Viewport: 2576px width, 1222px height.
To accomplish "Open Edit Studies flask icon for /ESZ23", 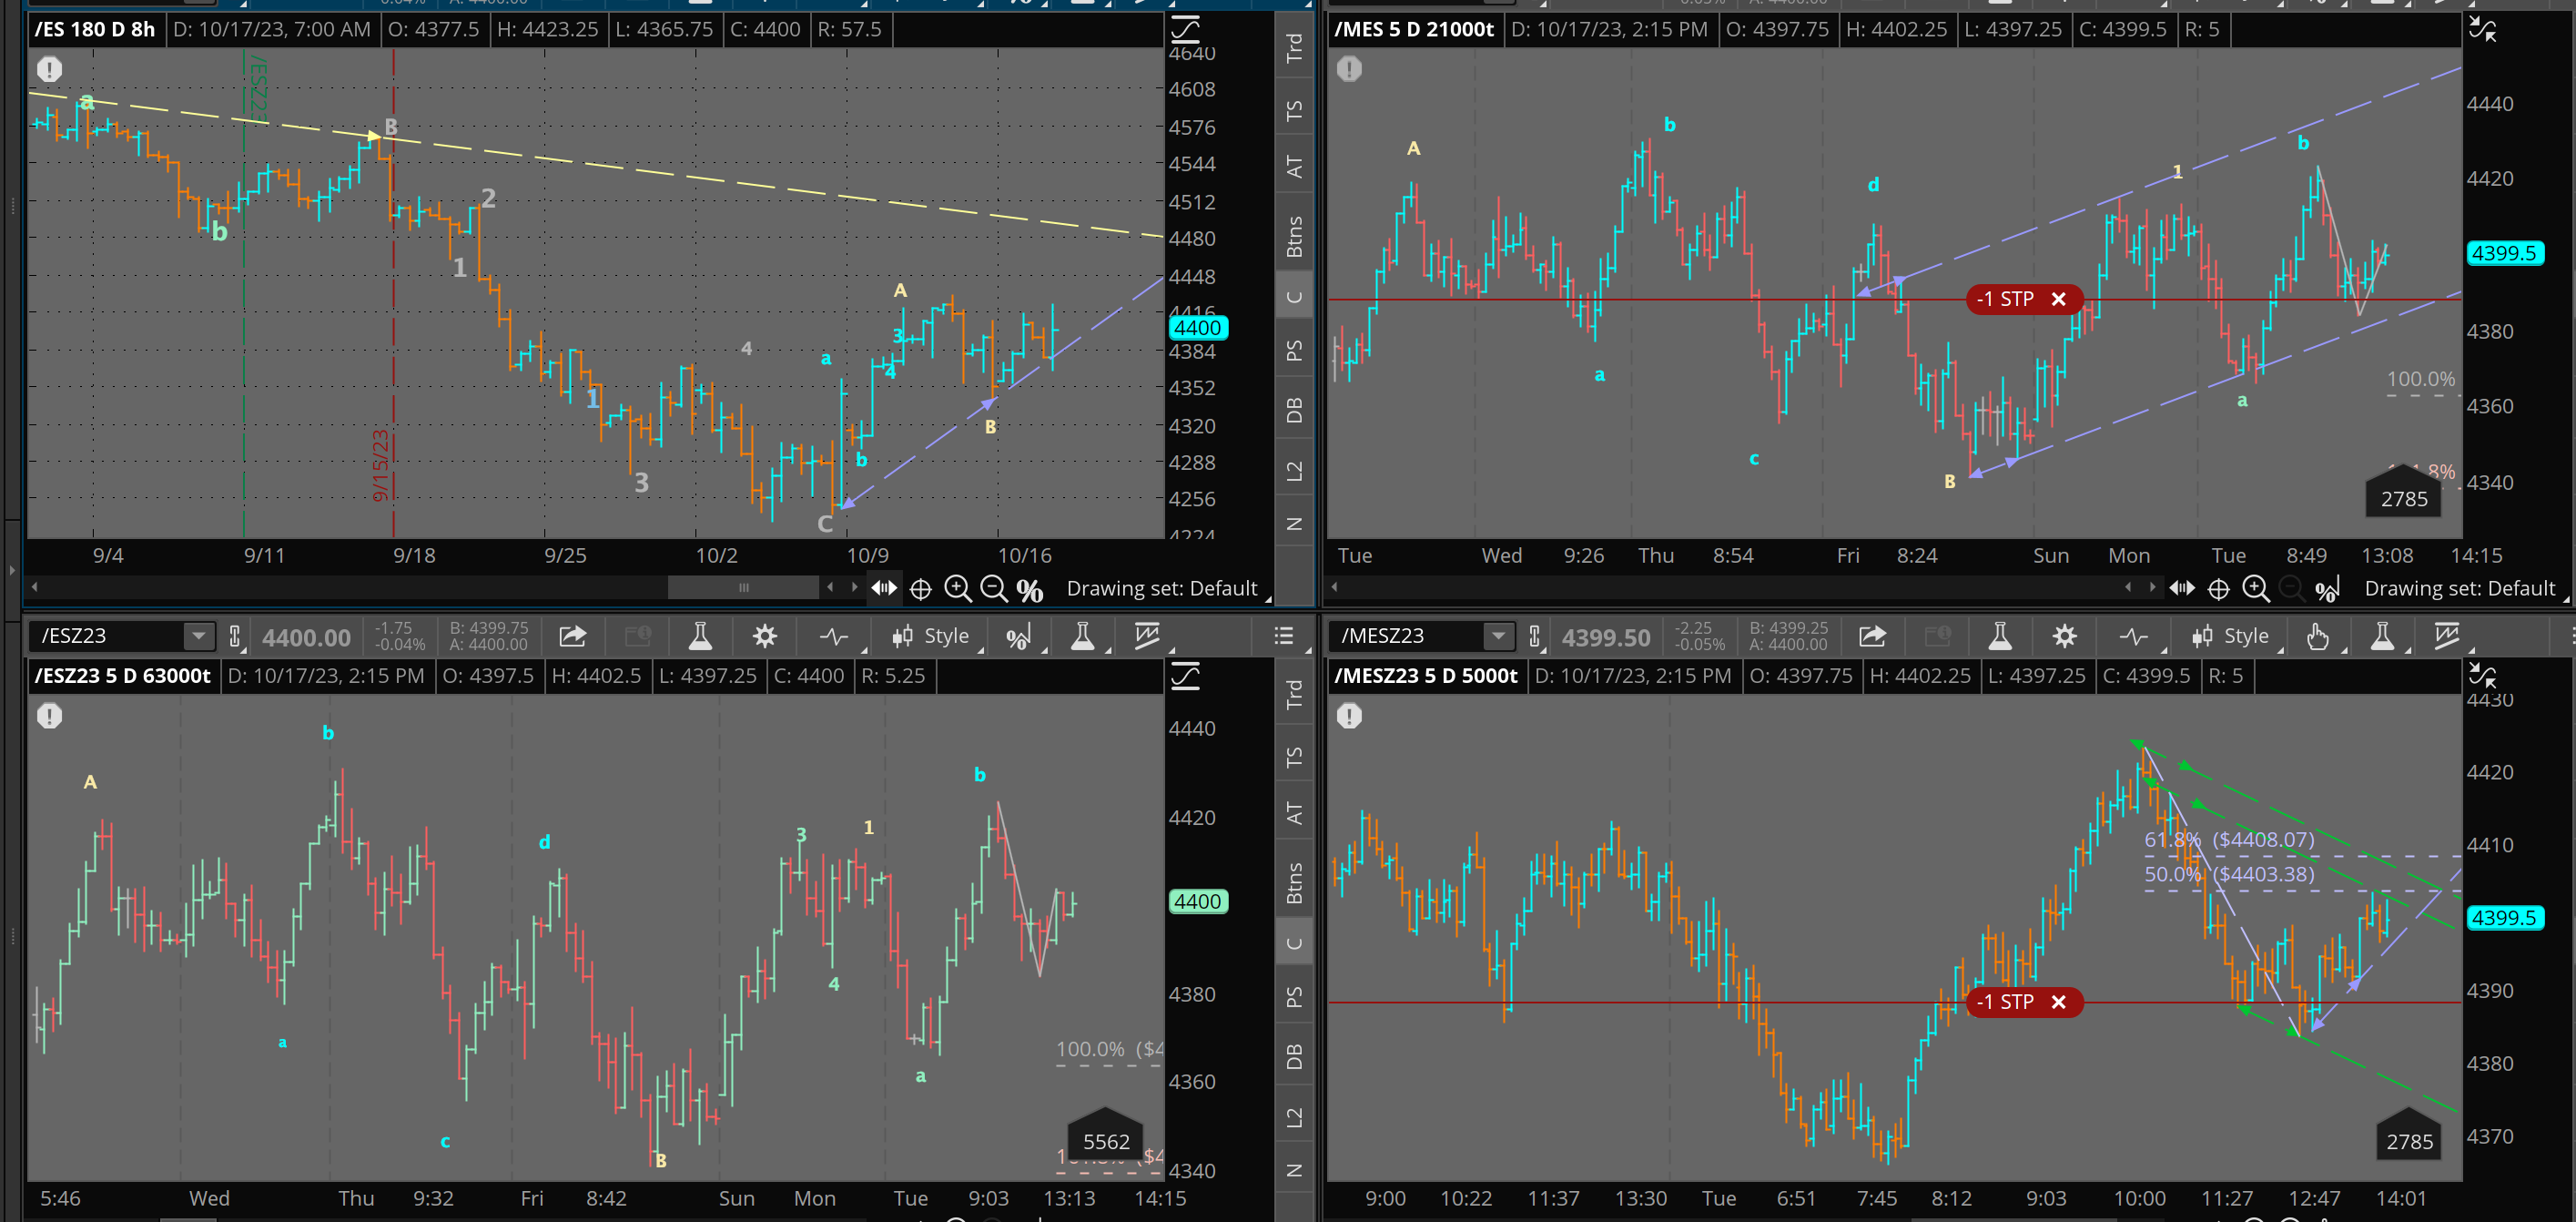I will pyautogui.click(x=700, y=636).
